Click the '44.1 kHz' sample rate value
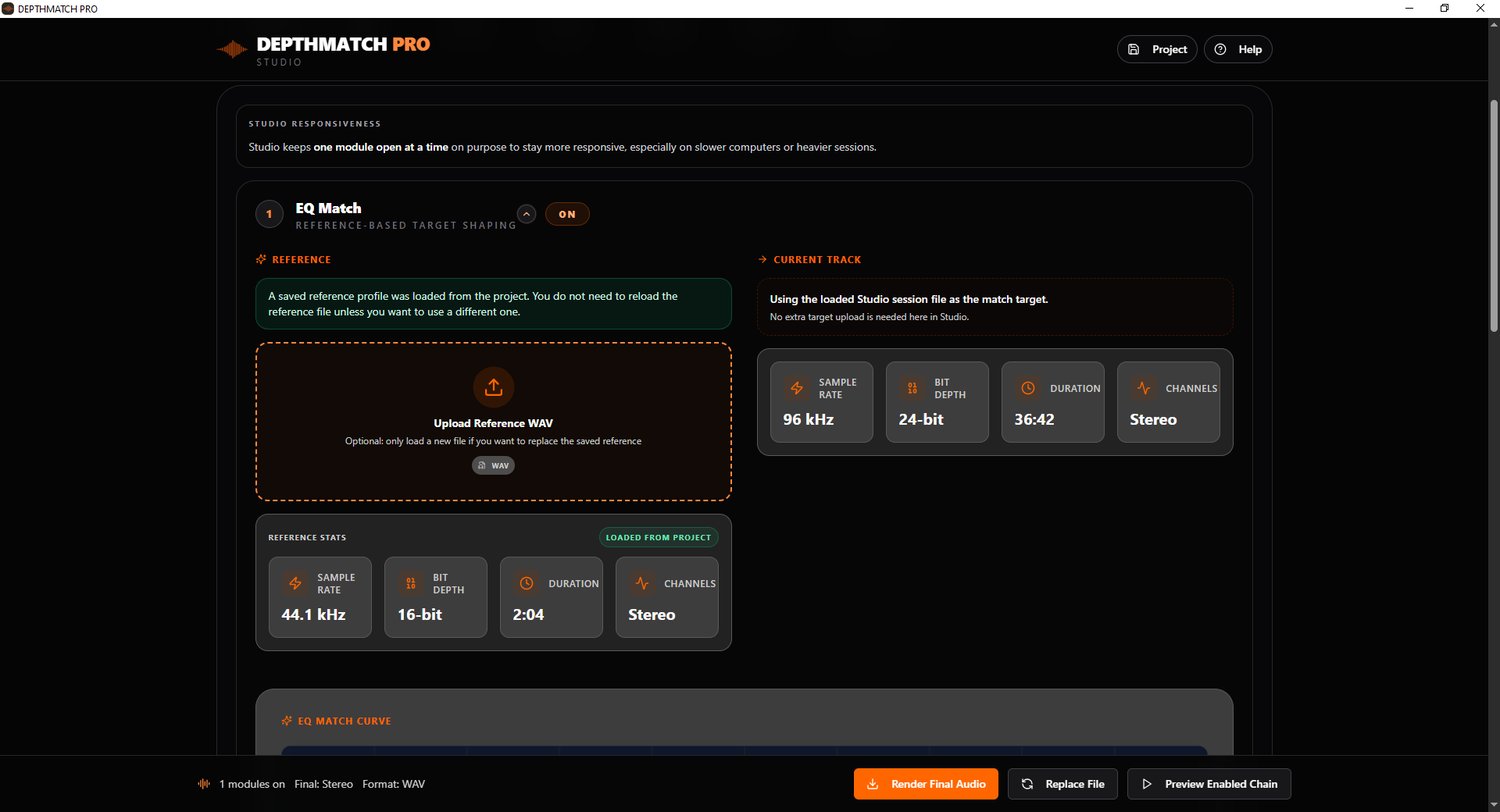Viewport: 1500px width, 812px height. (x=314, y=615)
